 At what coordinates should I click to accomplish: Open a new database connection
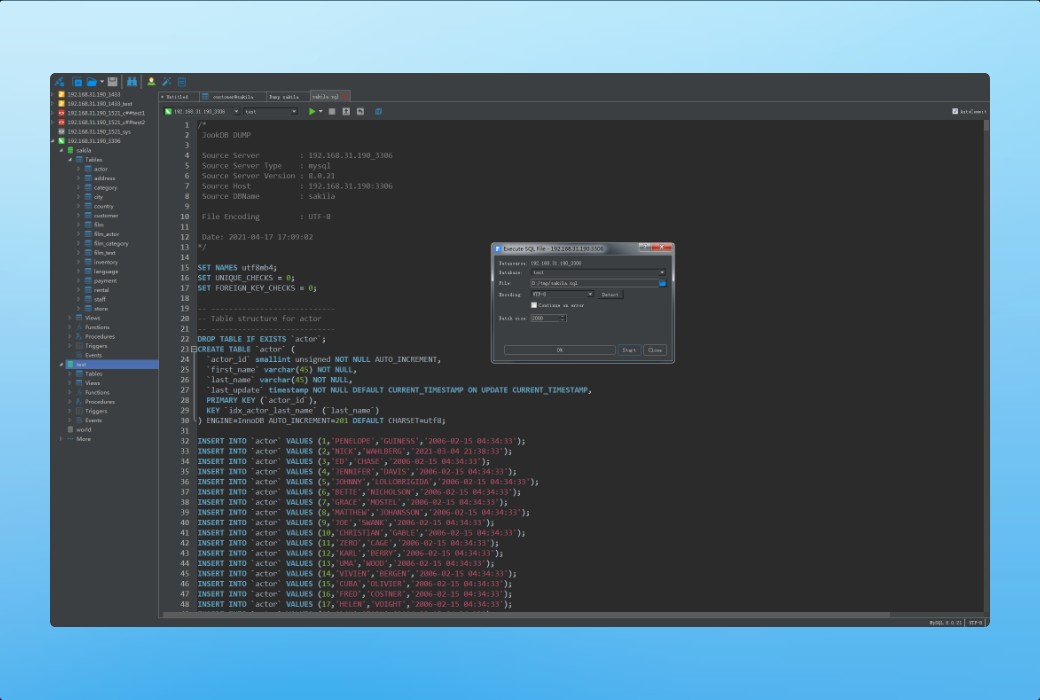coord(59,81)
